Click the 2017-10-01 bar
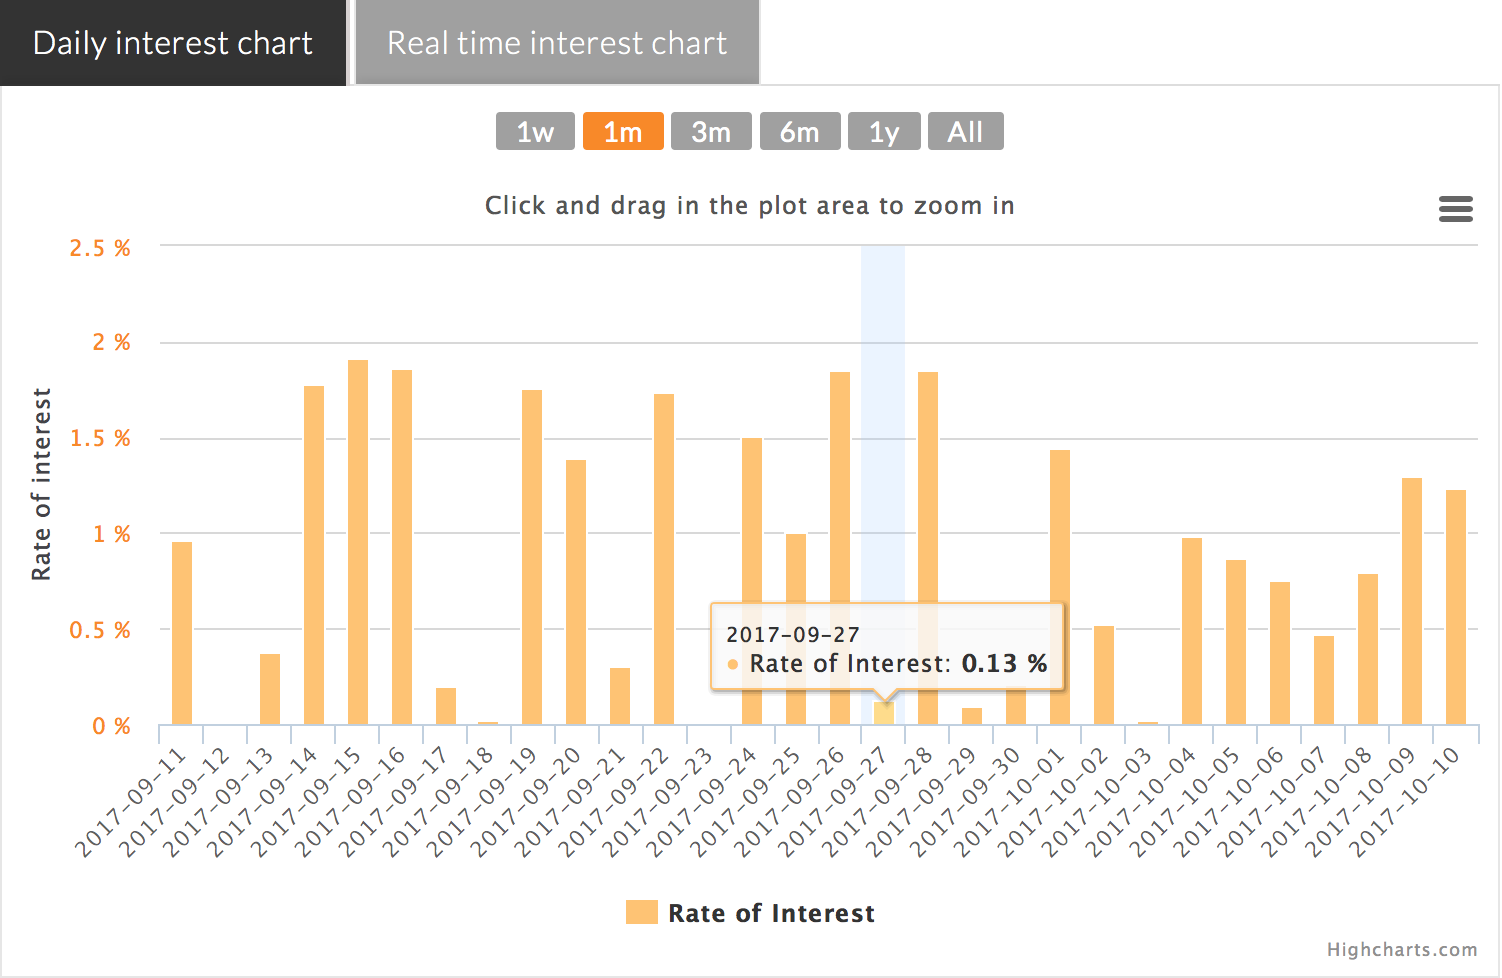The height and width of the screenshot is (978, 1502). click(x=1060, y=587)
